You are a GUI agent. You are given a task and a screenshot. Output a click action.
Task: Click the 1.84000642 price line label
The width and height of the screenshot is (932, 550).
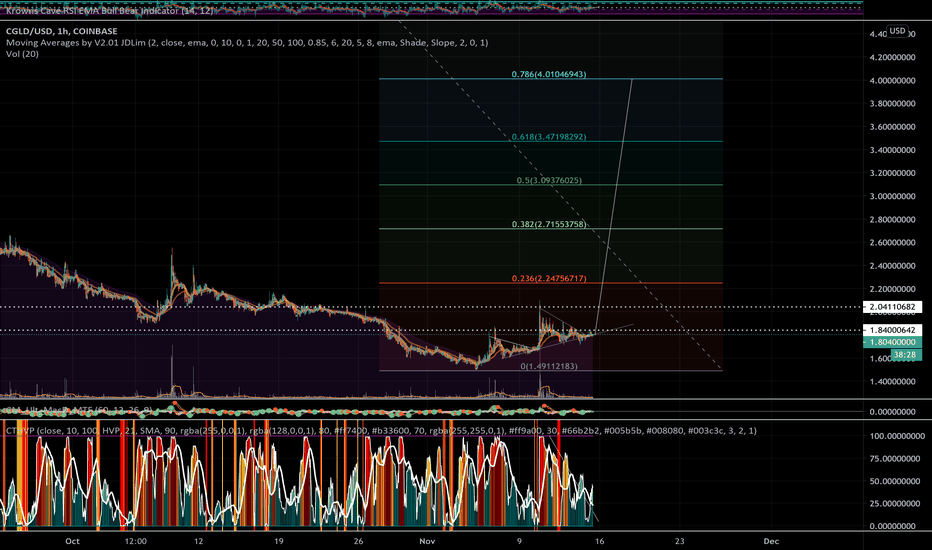pos(893,330)
